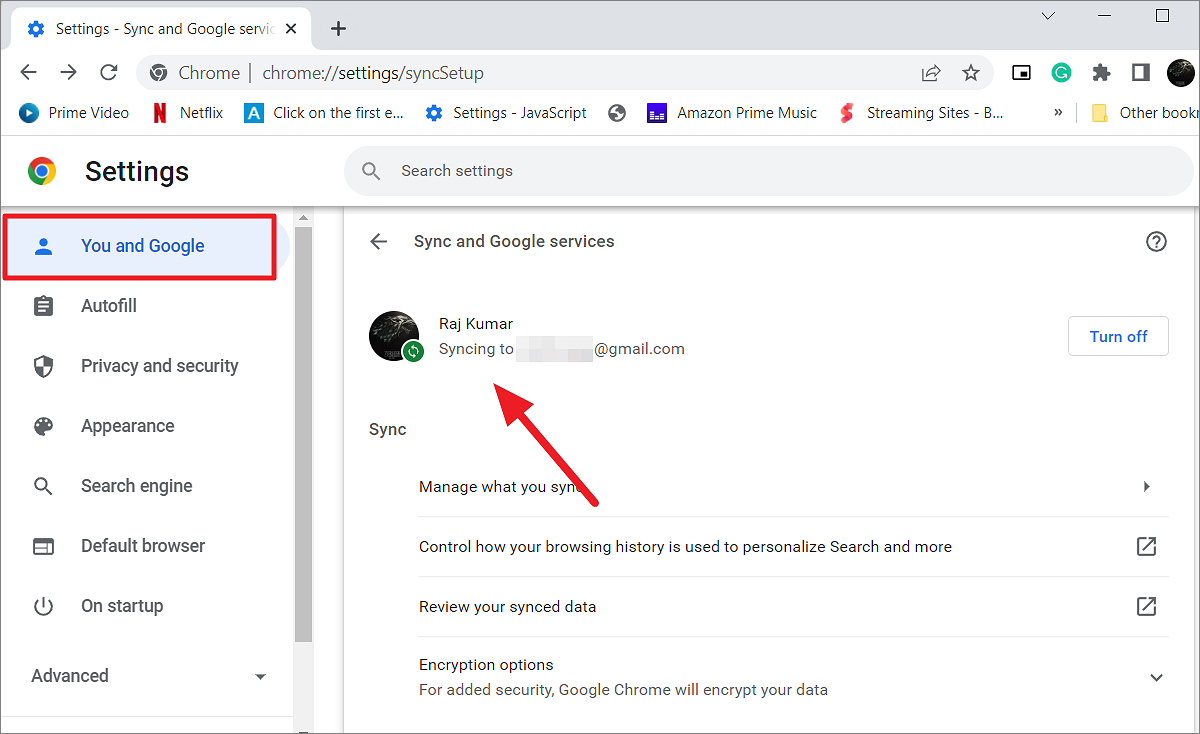This screenshot has height=734, width=1200.
Task: Open the Appearance settings section
Action: click(x=127, y=426)
